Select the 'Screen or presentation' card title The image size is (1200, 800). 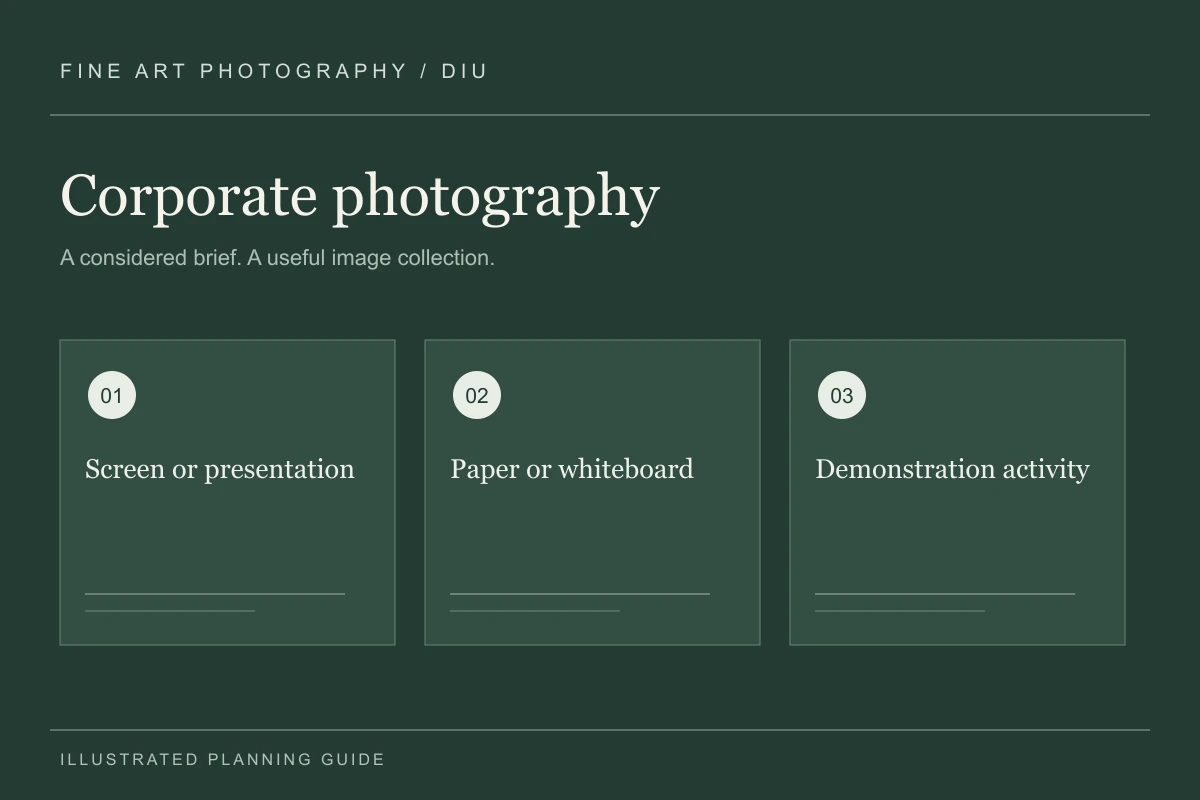(x=220, y=469)
